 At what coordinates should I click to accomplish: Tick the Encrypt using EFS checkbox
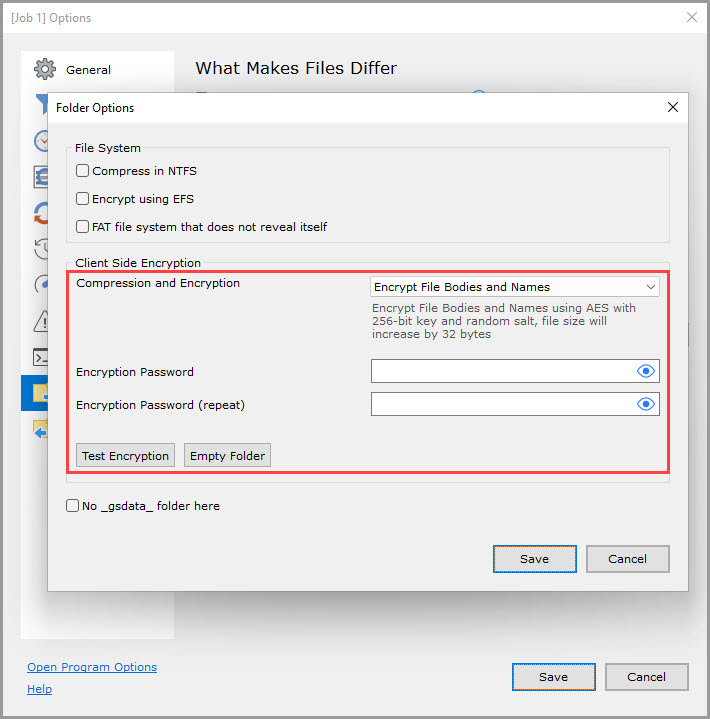[83, 199]
